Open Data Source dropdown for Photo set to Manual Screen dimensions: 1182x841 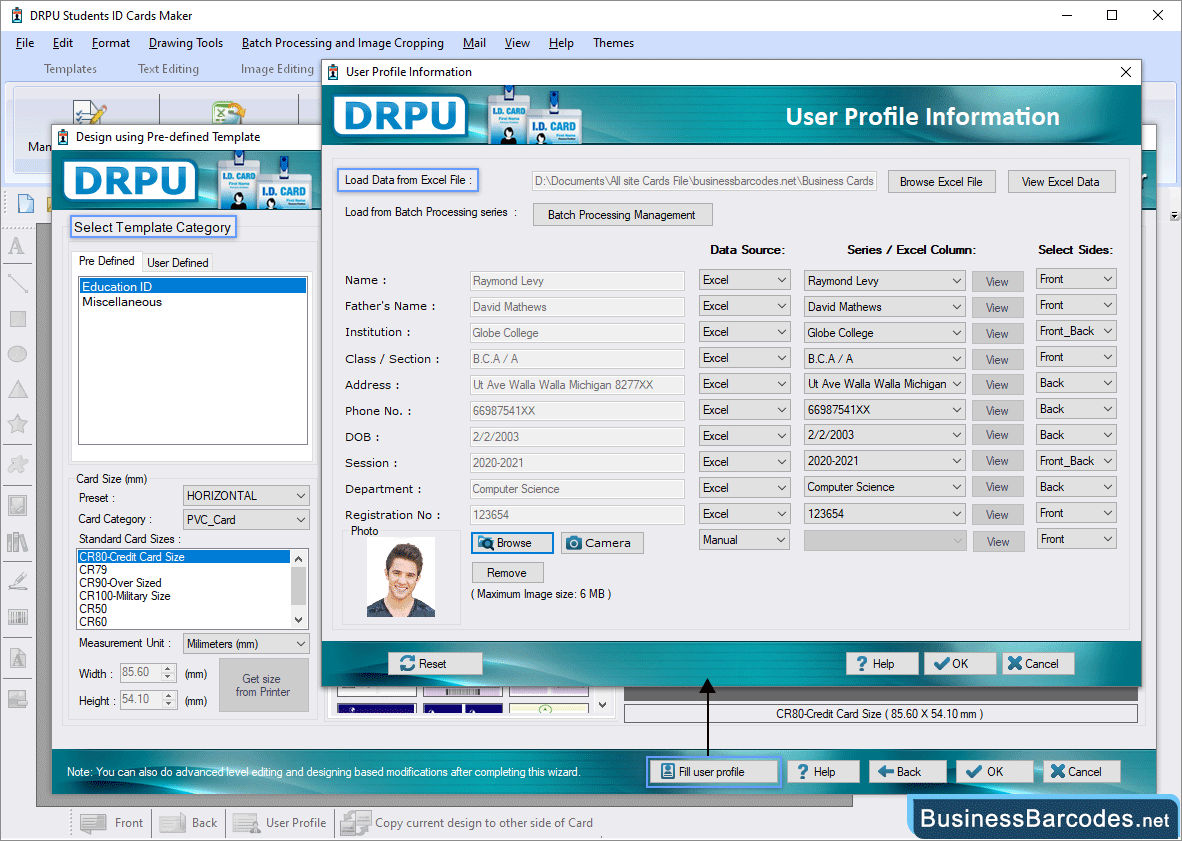click(x=744, y=540)
